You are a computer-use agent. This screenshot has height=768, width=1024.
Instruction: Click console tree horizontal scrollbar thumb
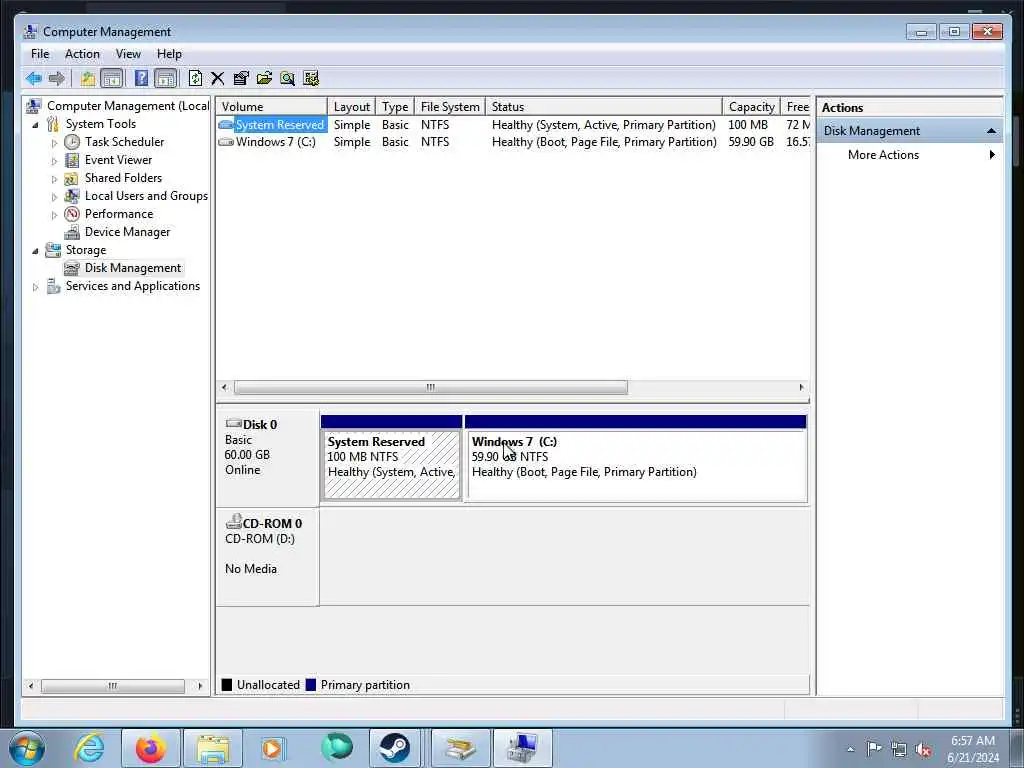pos(113,686)
